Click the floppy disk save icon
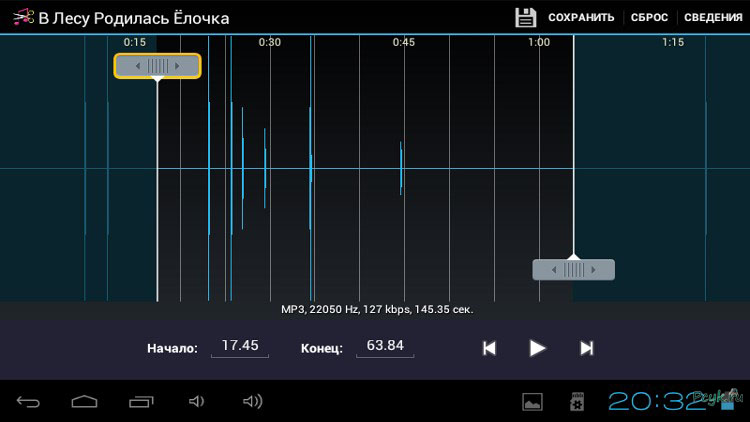This screenshot has height=422, width=750. pyautogui.click(x=525, y=18)
